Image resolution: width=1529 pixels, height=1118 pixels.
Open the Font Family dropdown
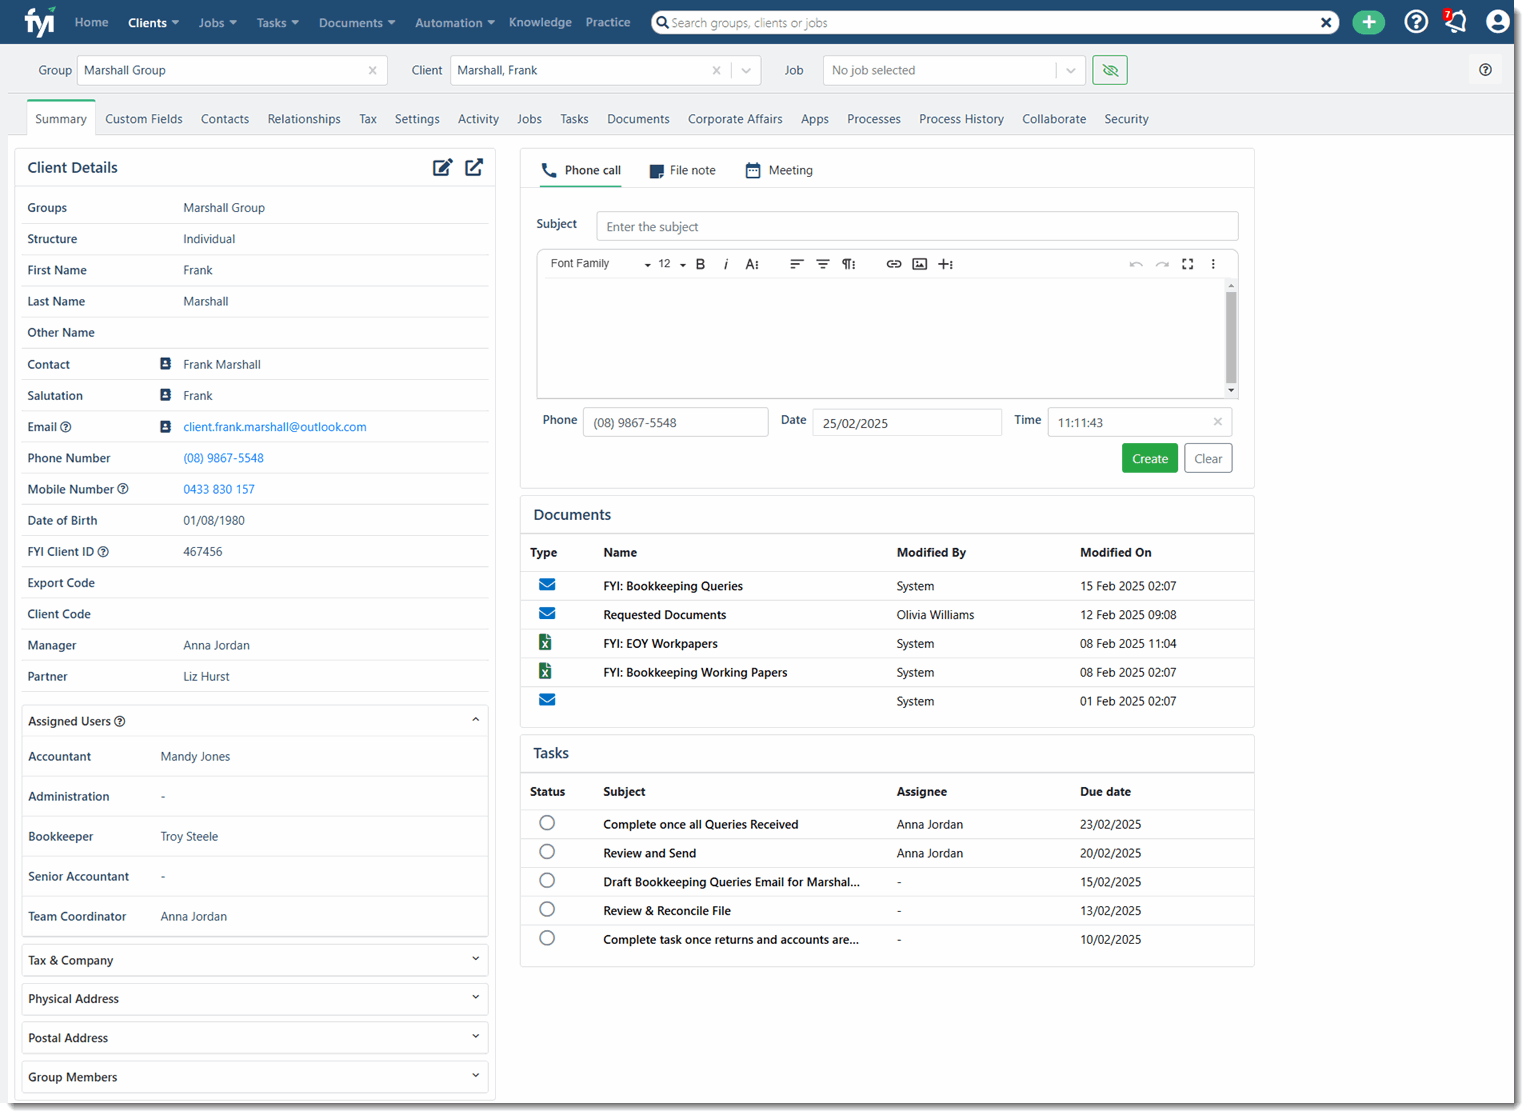pyautogui.click(x=600, y=264)
